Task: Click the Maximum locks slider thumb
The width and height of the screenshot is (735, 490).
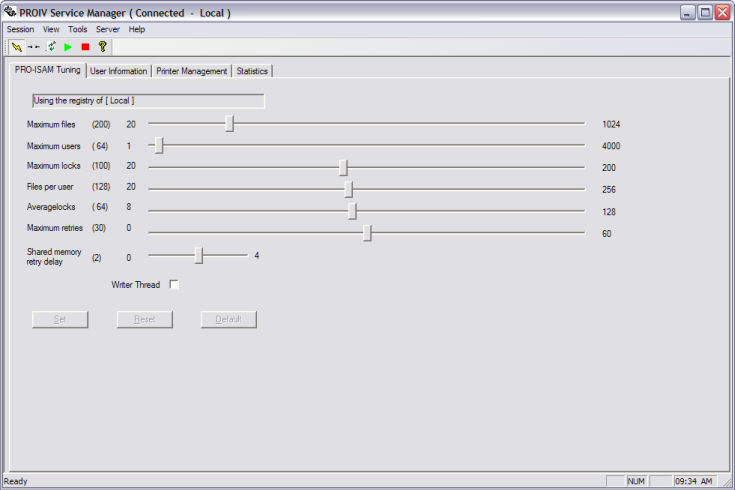Action: (343, 167)
